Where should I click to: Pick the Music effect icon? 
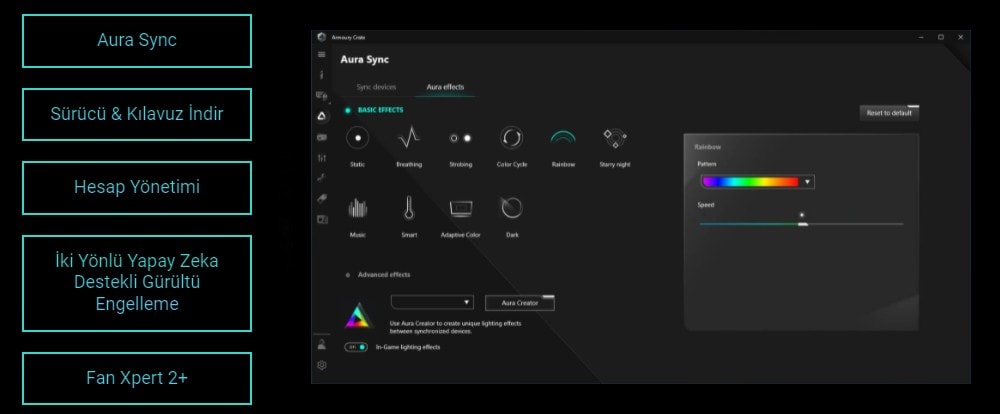coord(358,209)
